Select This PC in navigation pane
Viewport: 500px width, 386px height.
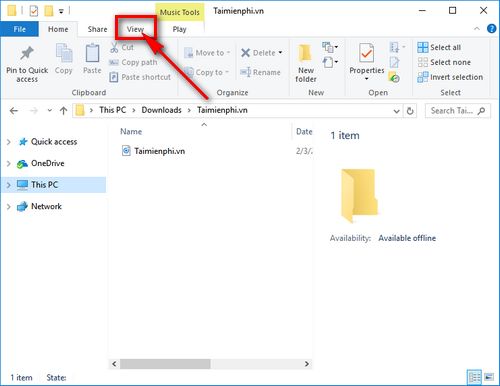pos(44,185)
